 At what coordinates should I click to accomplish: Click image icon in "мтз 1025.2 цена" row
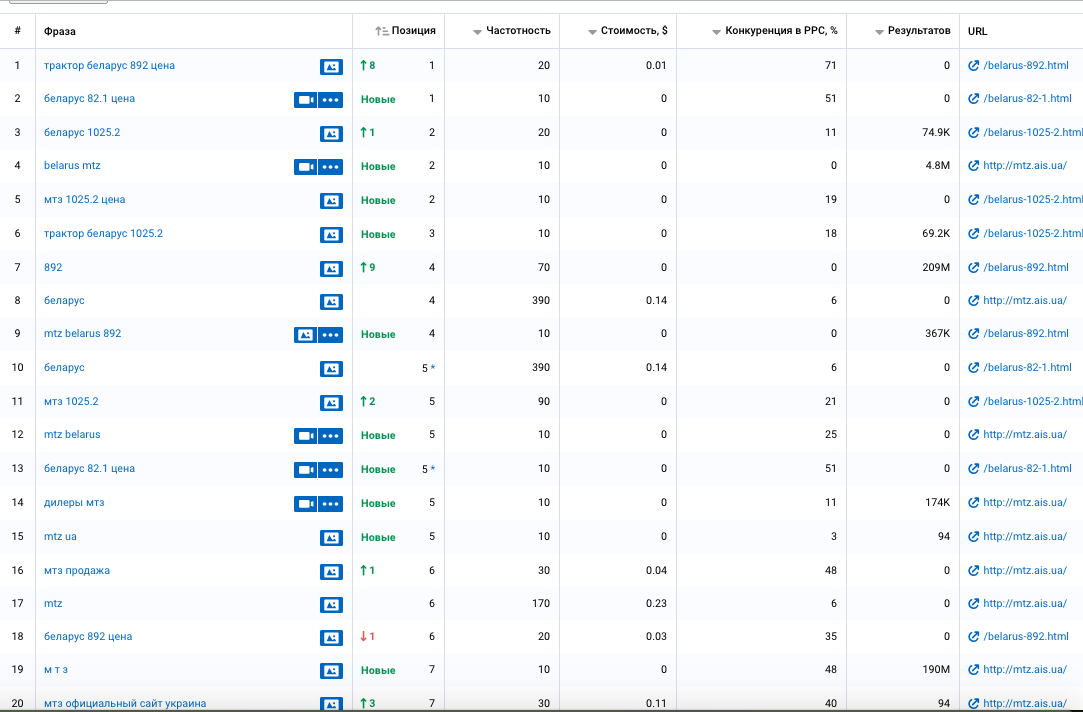(x=331, y=201)
